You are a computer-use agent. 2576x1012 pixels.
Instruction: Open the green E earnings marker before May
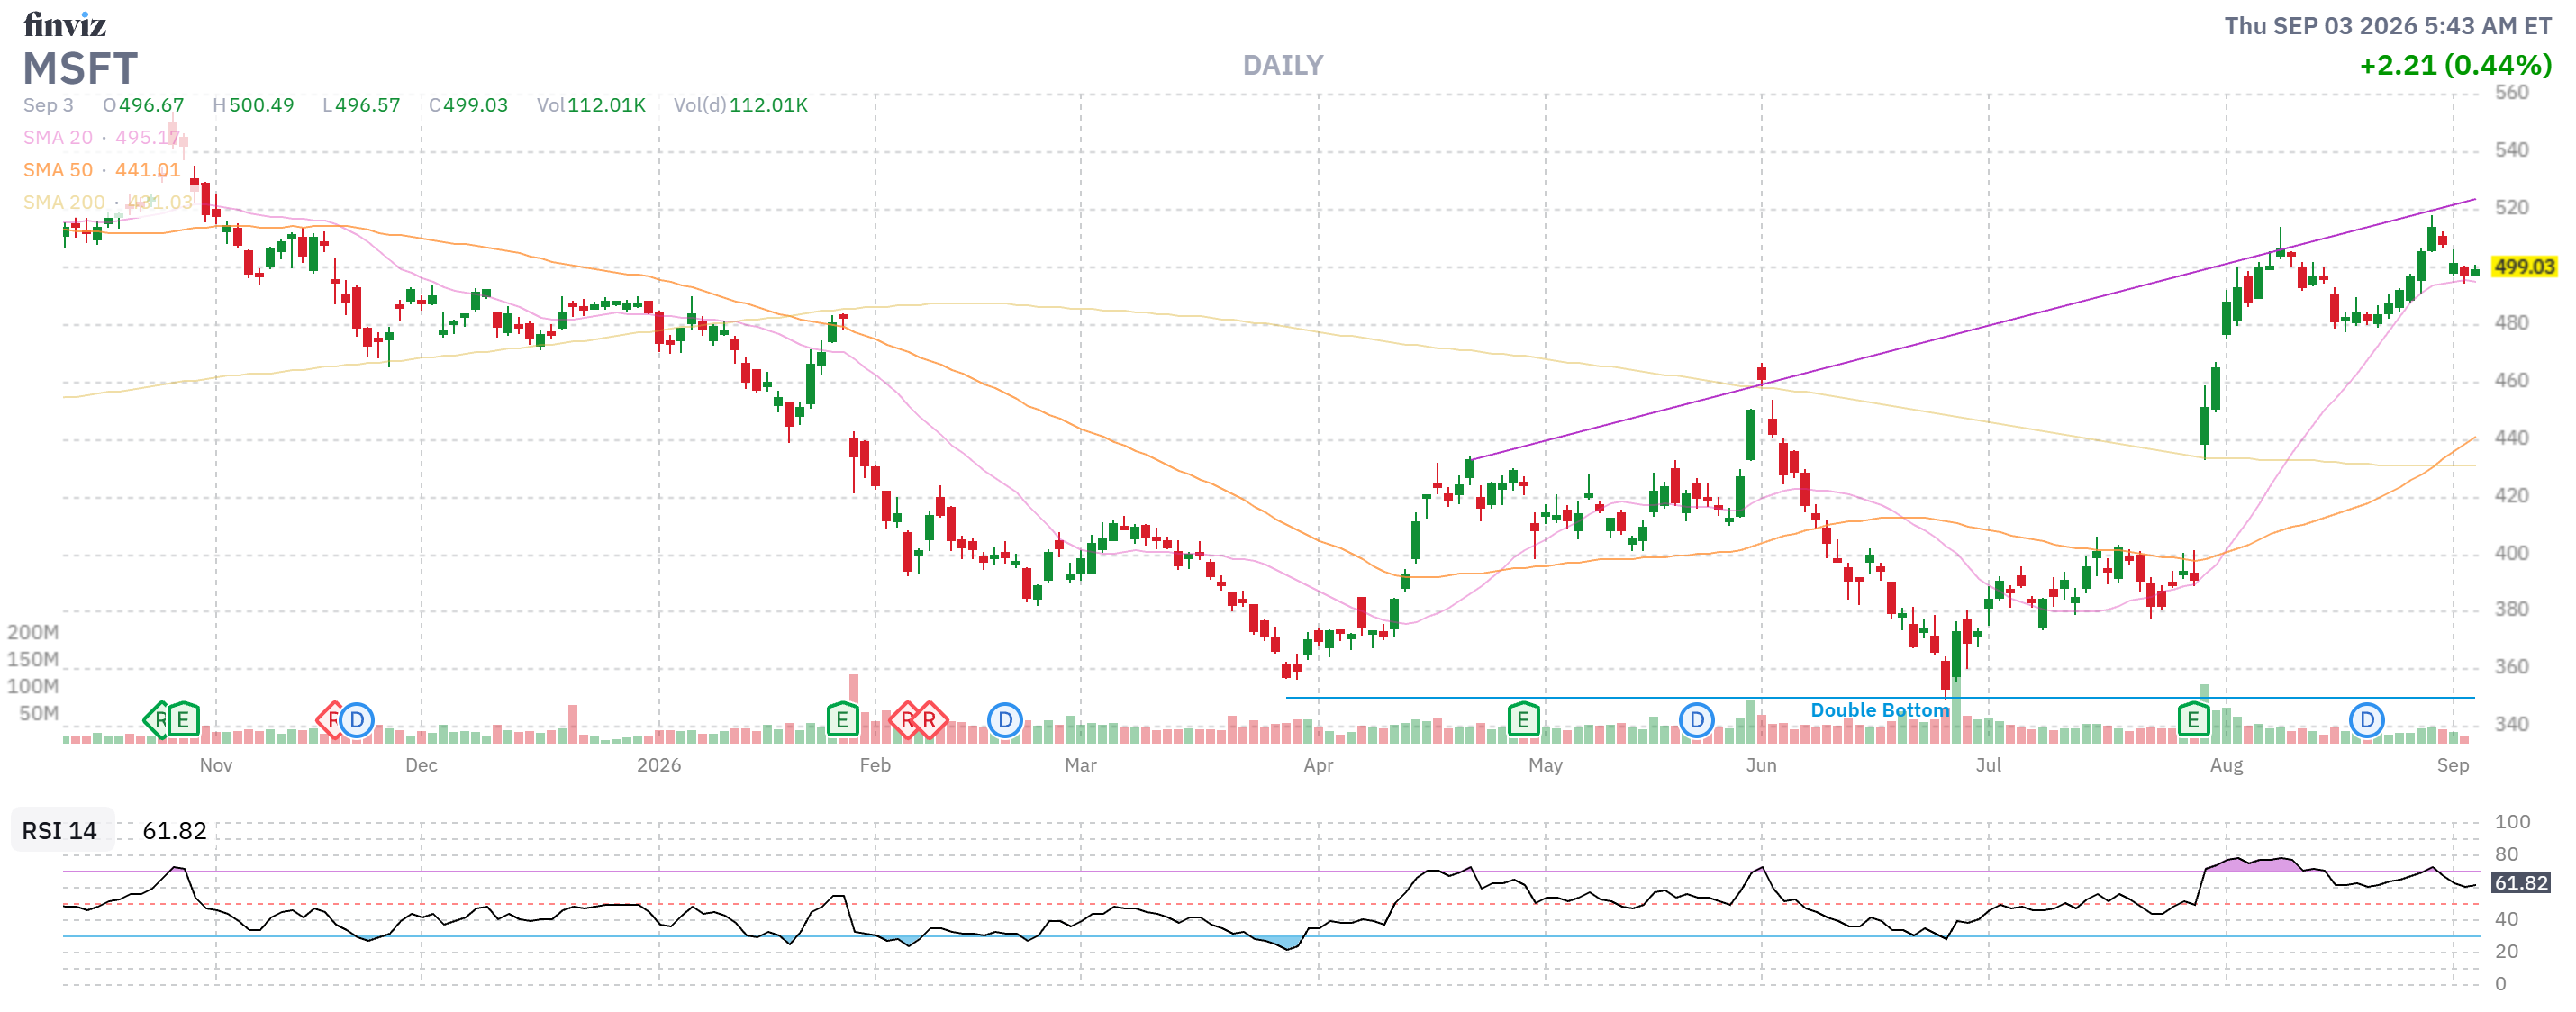tap(1523, 720)
